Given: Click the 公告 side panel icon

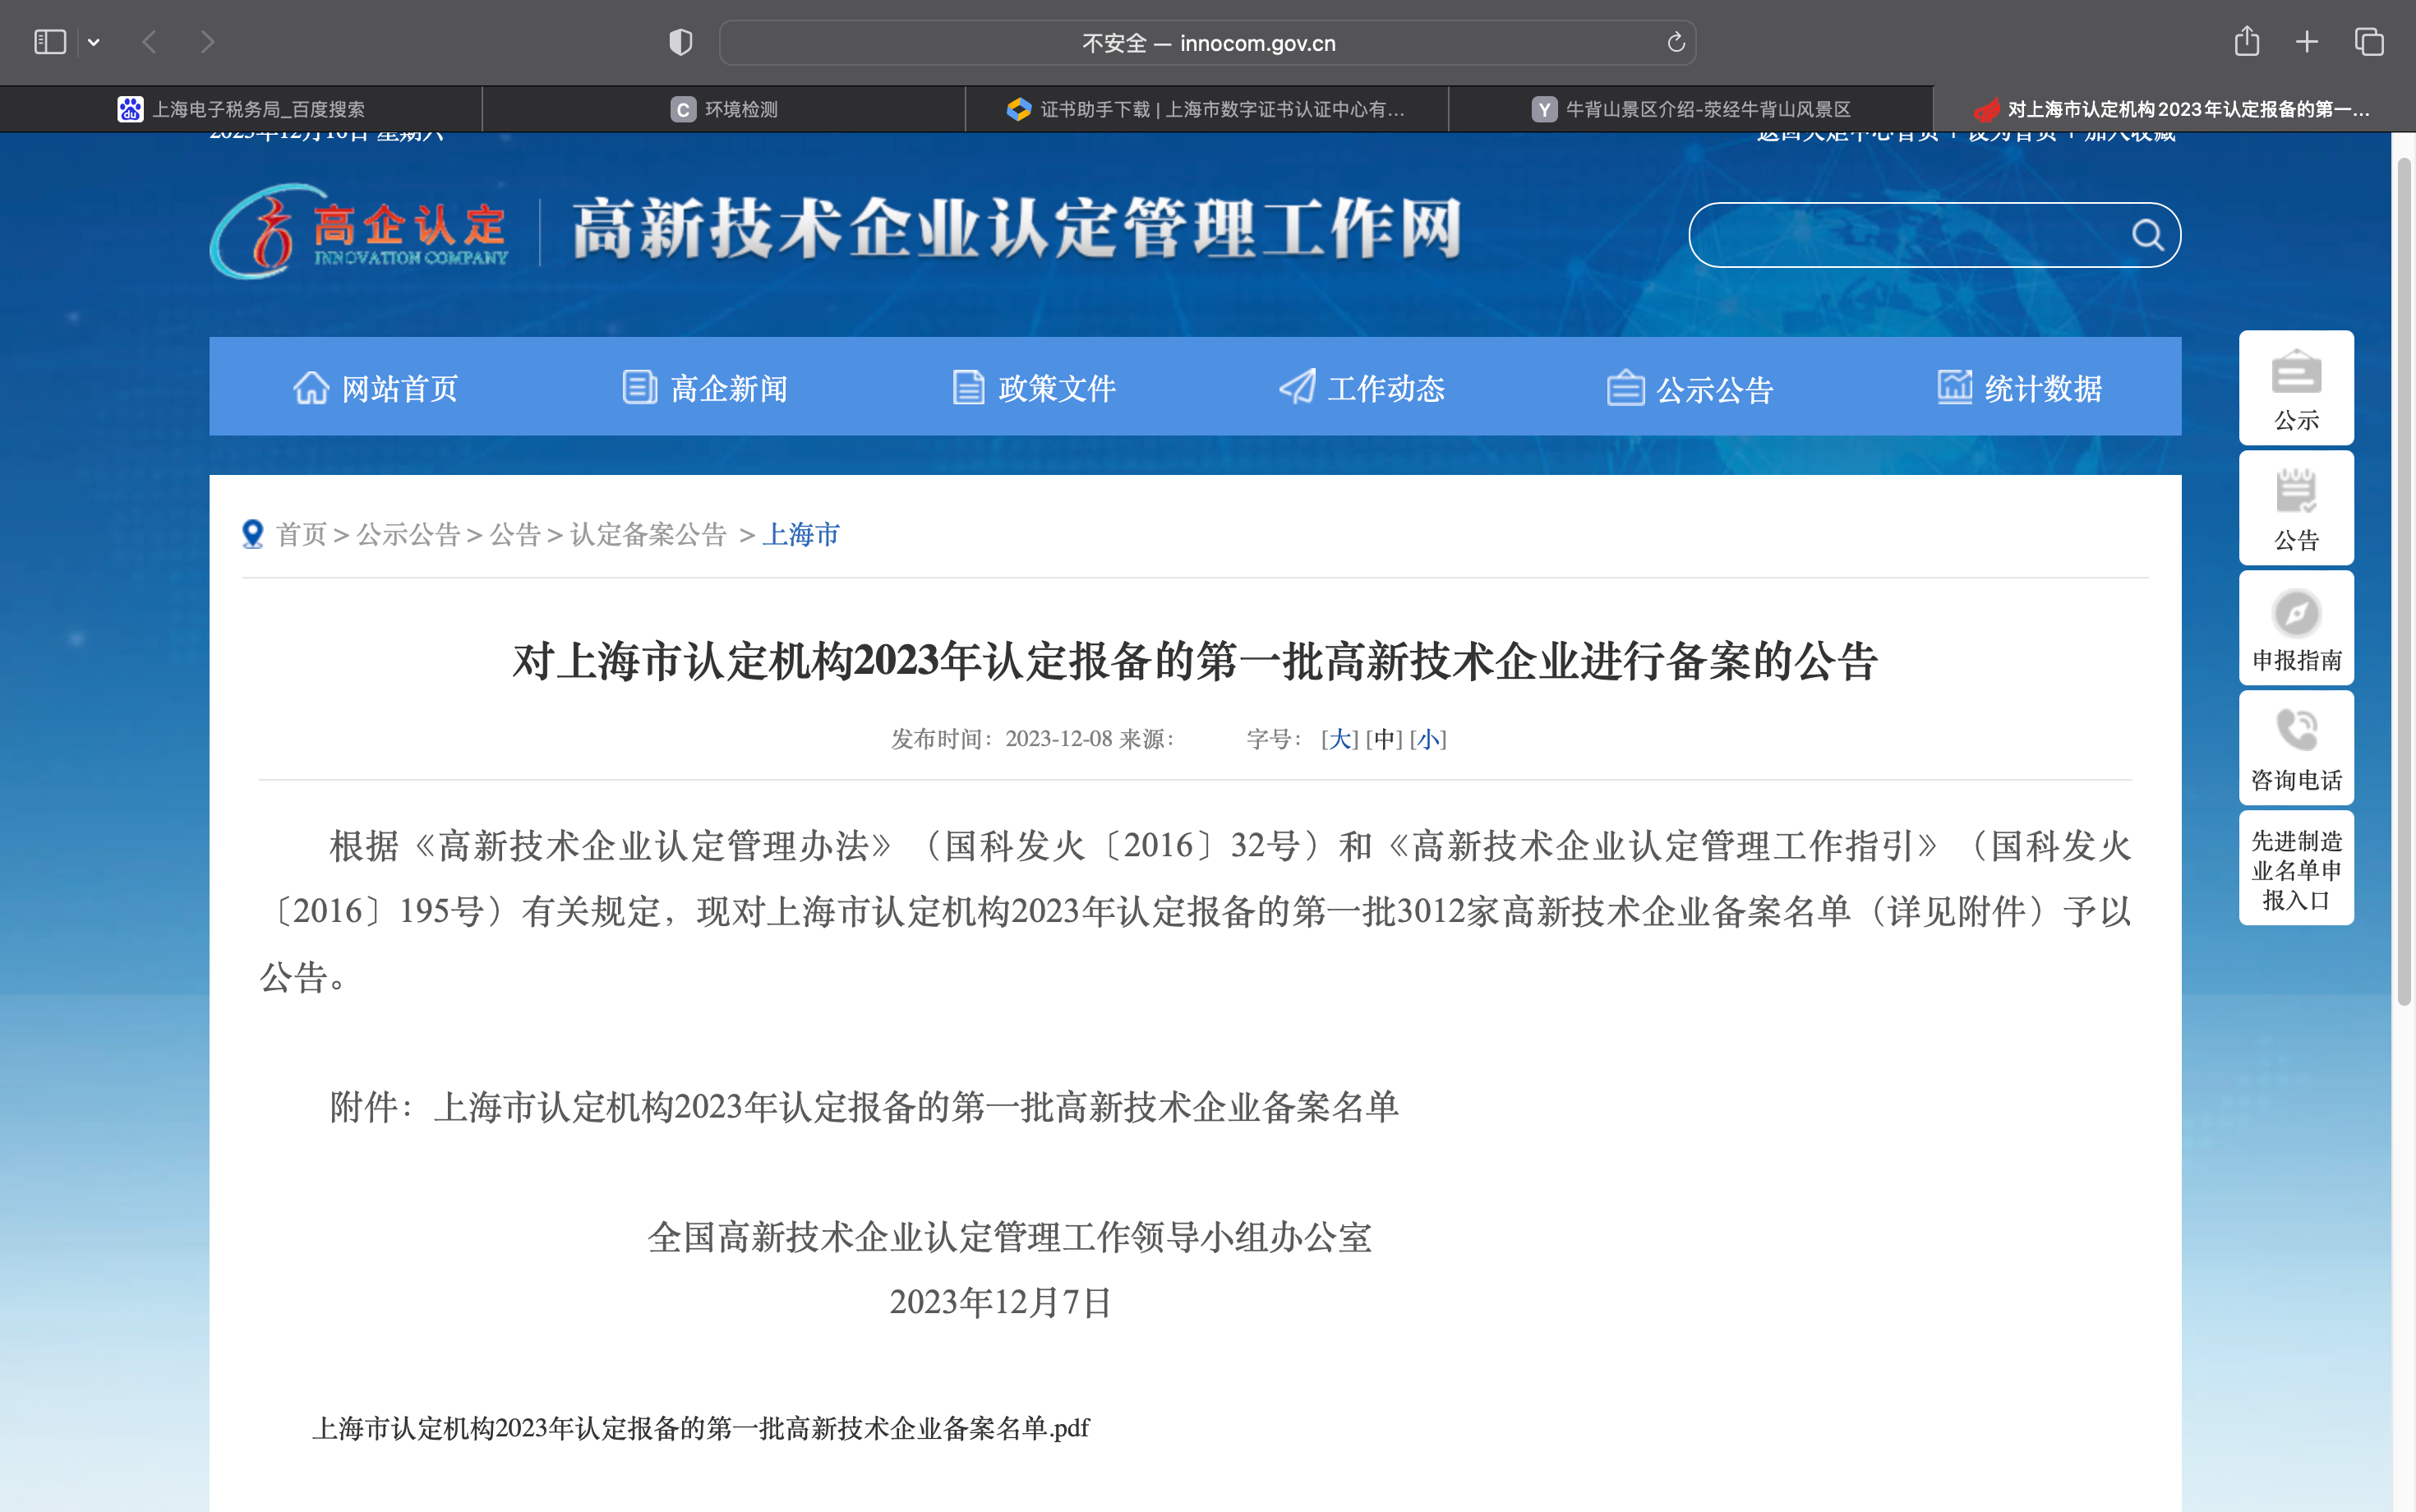Looking at the screenshot, I should coord(2296,508).
